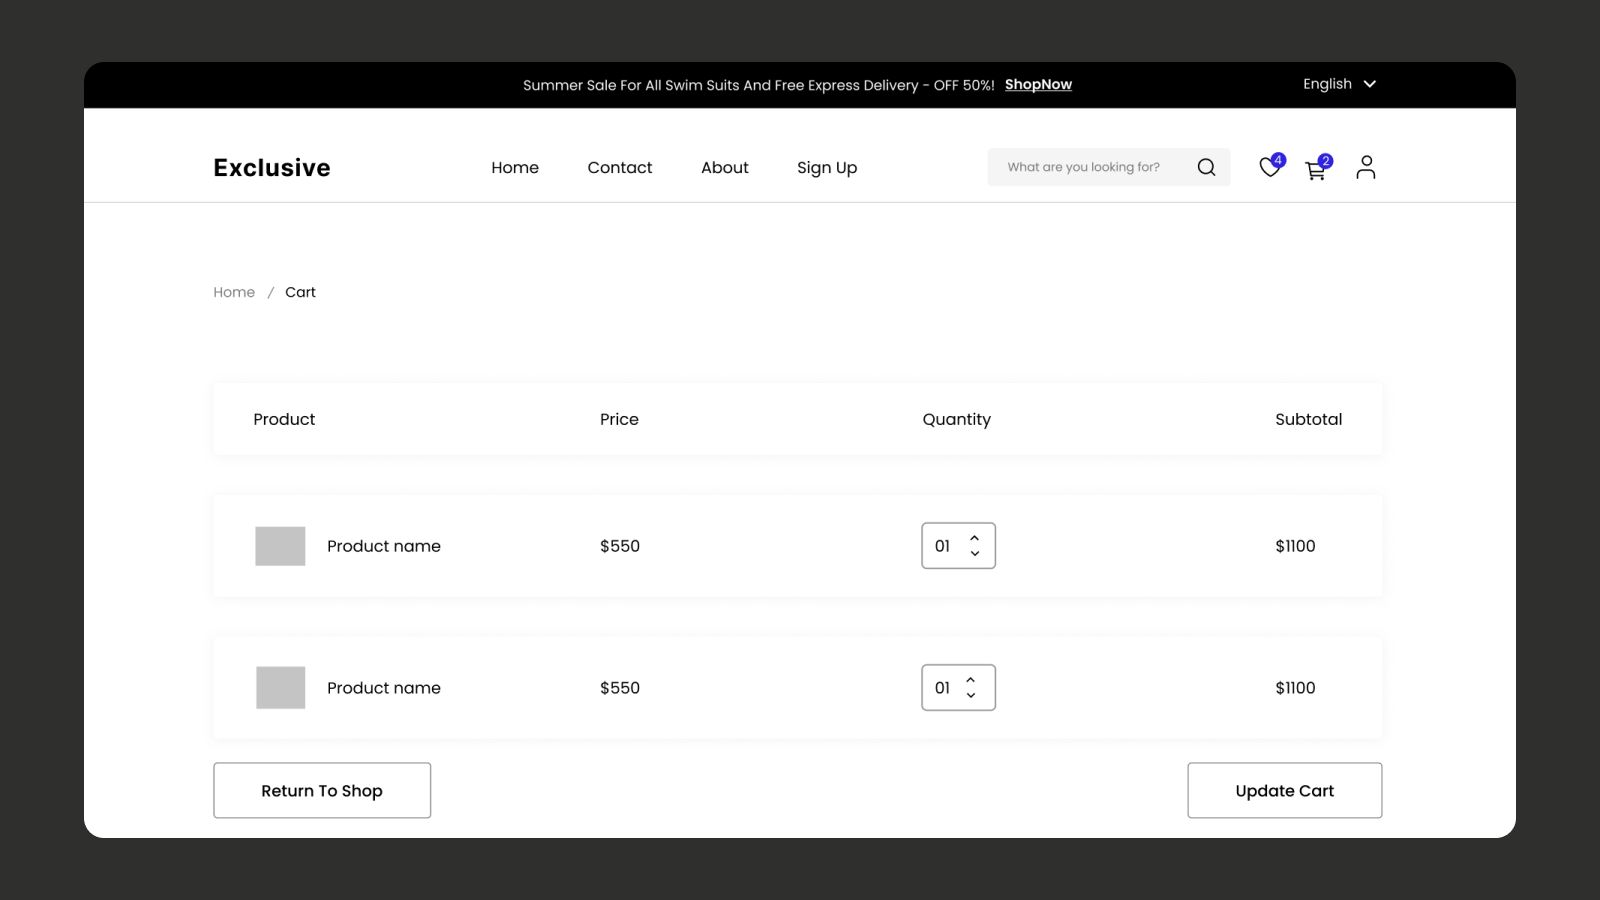Select the About menu item
This screenshot has height=900, width=1600.
(724, 167)
